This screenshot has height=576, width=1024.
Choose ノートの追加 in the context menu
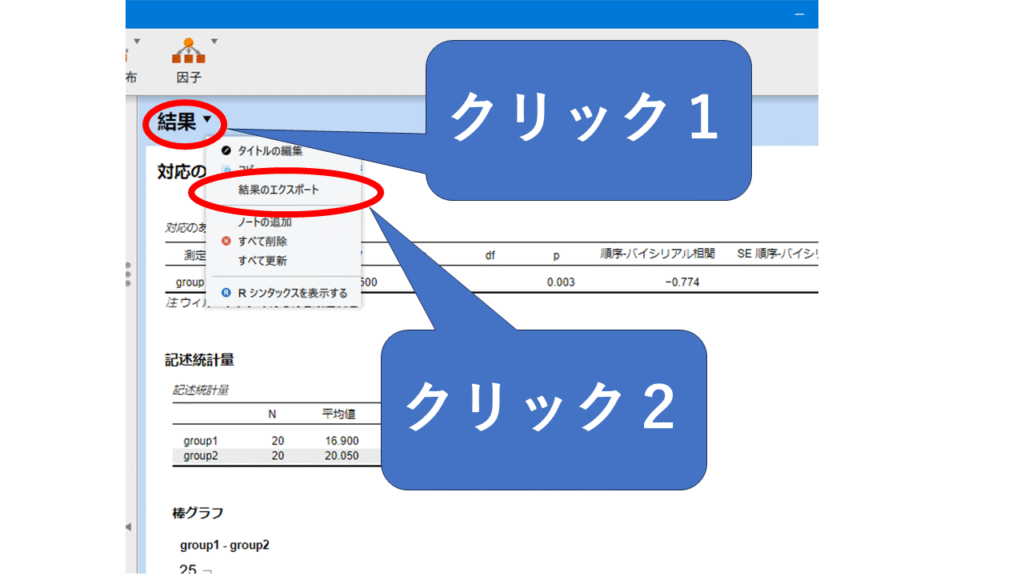coord(265,222)
